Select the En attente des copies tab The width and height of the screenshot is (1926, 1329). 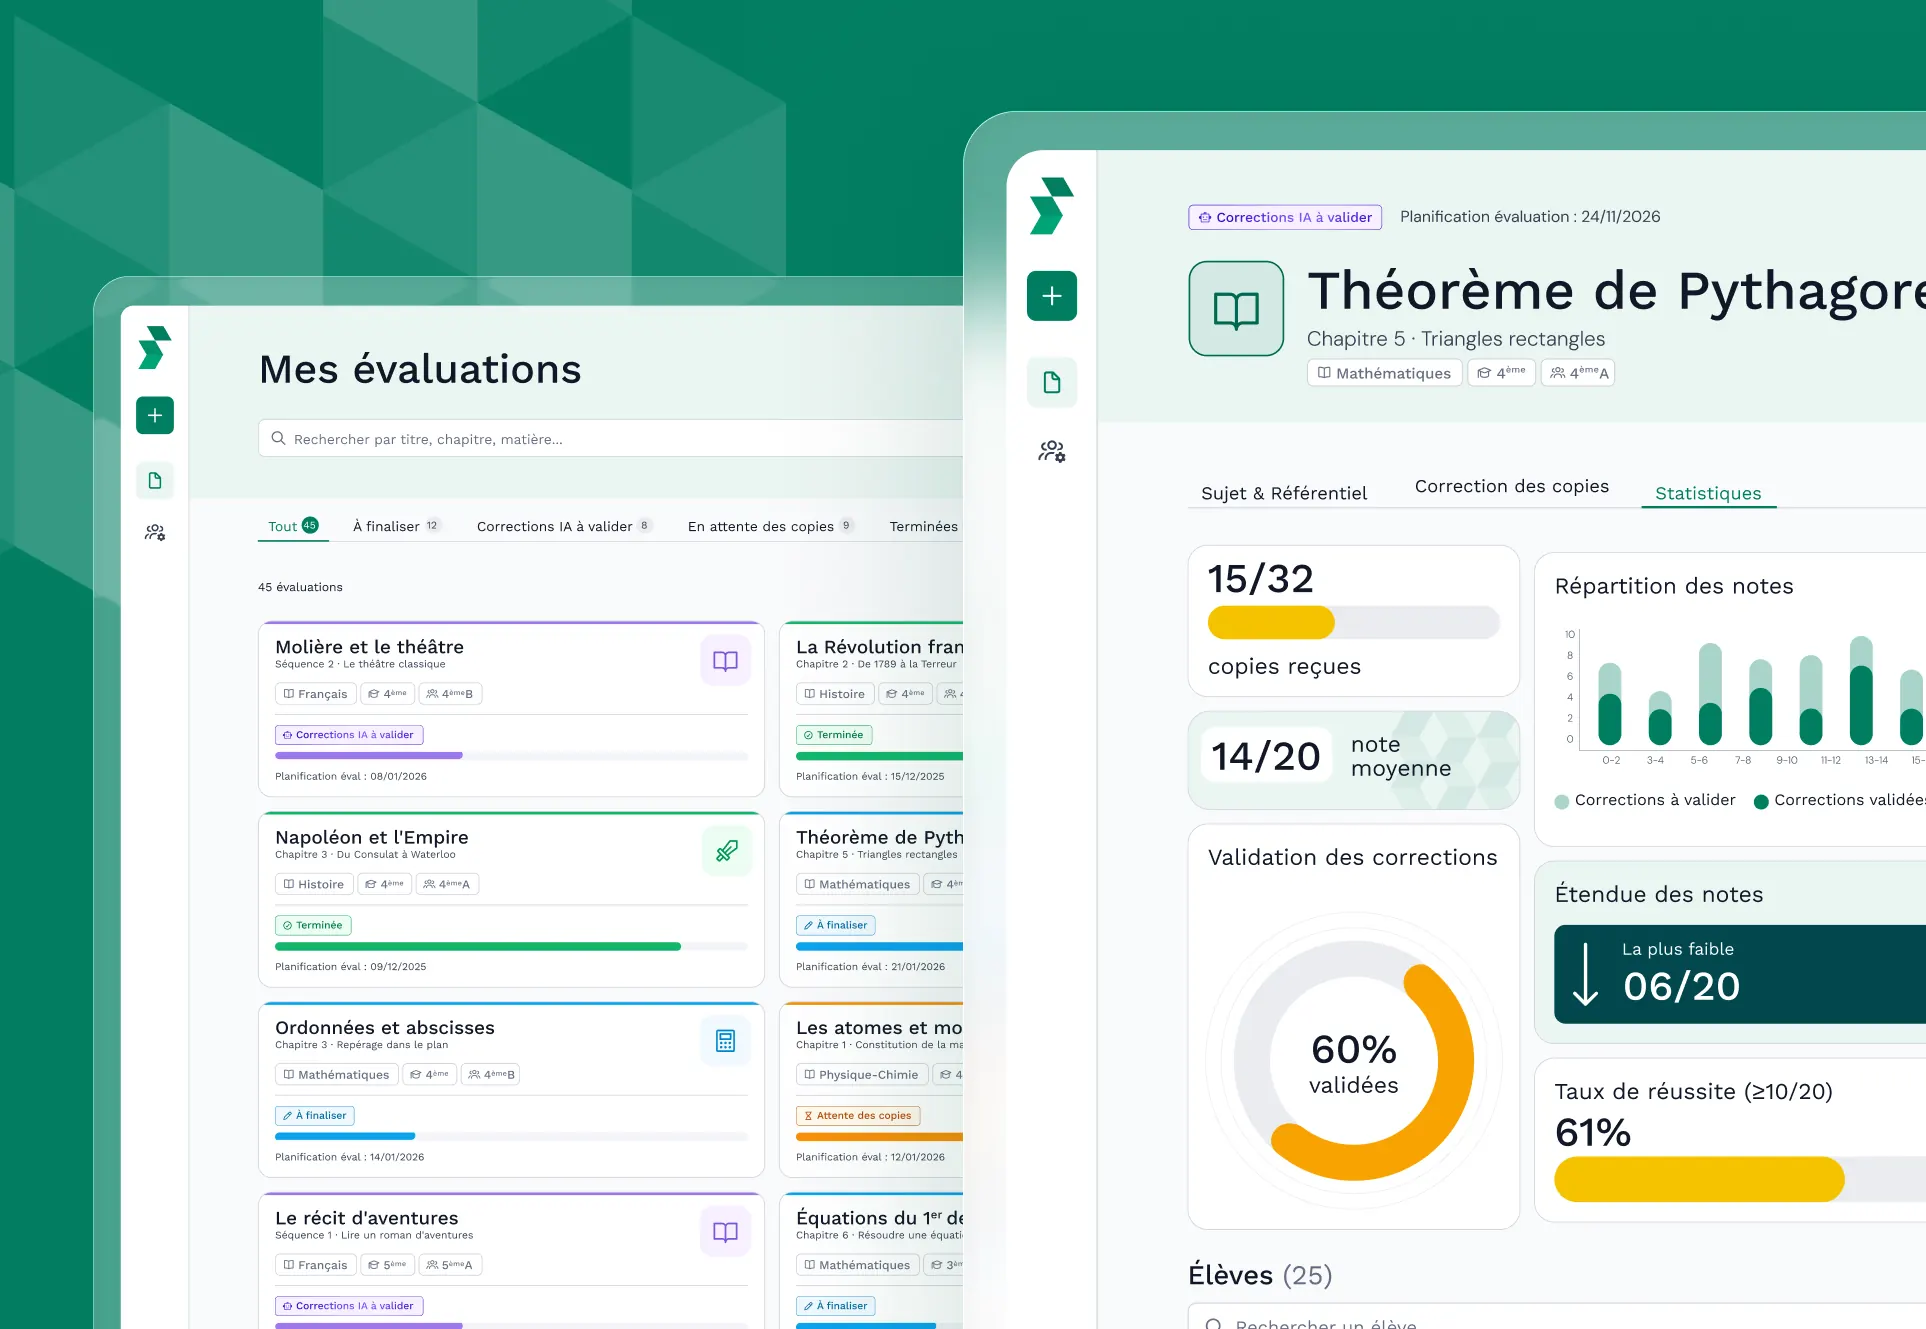coord(770,526)
